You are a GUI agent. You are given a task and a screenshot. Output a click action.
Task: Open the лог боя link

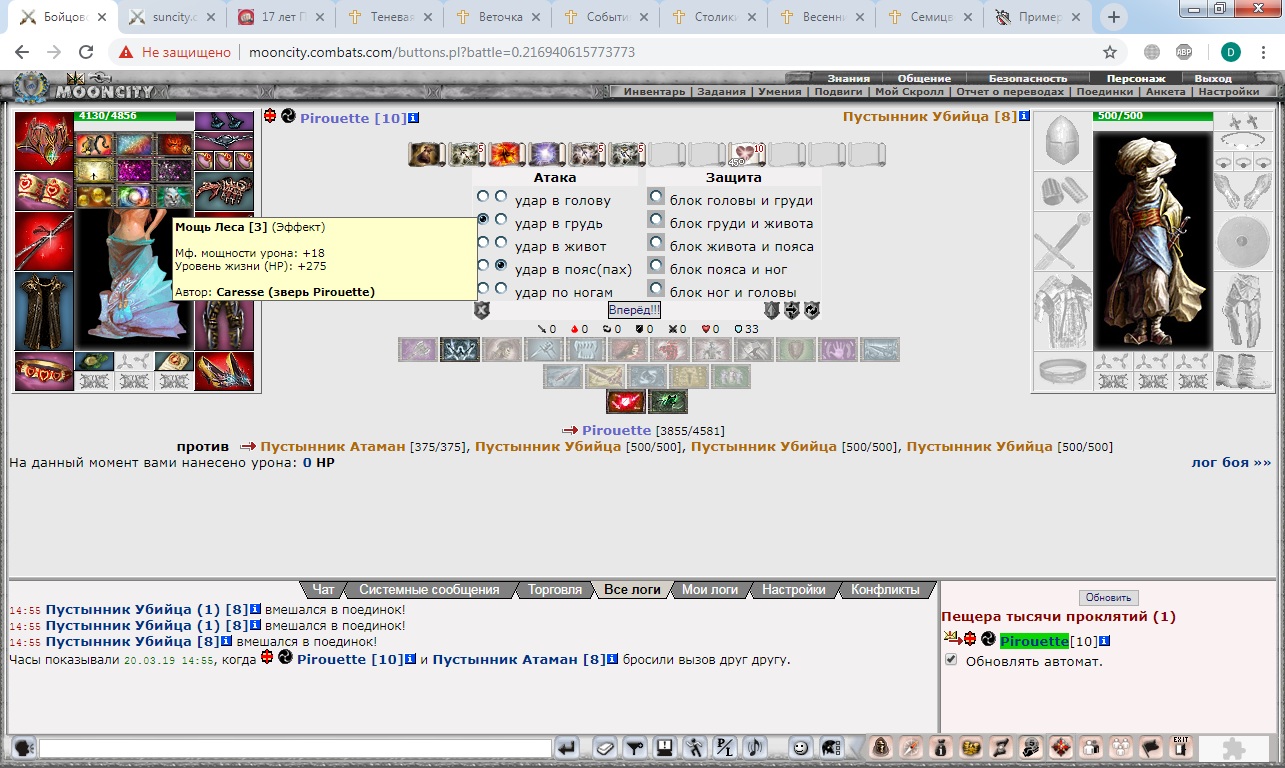coord(1231,463)
